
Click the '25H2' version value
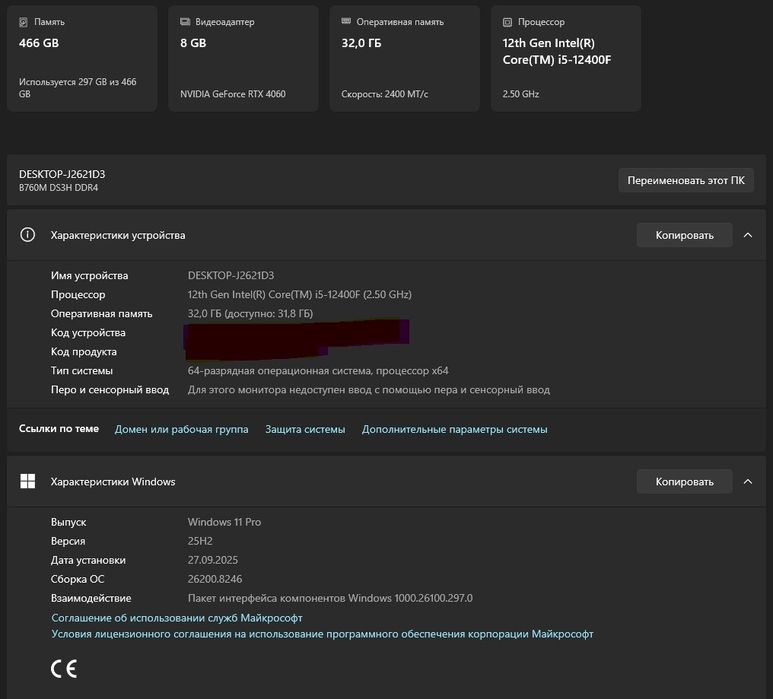click(x=200, y=541)
